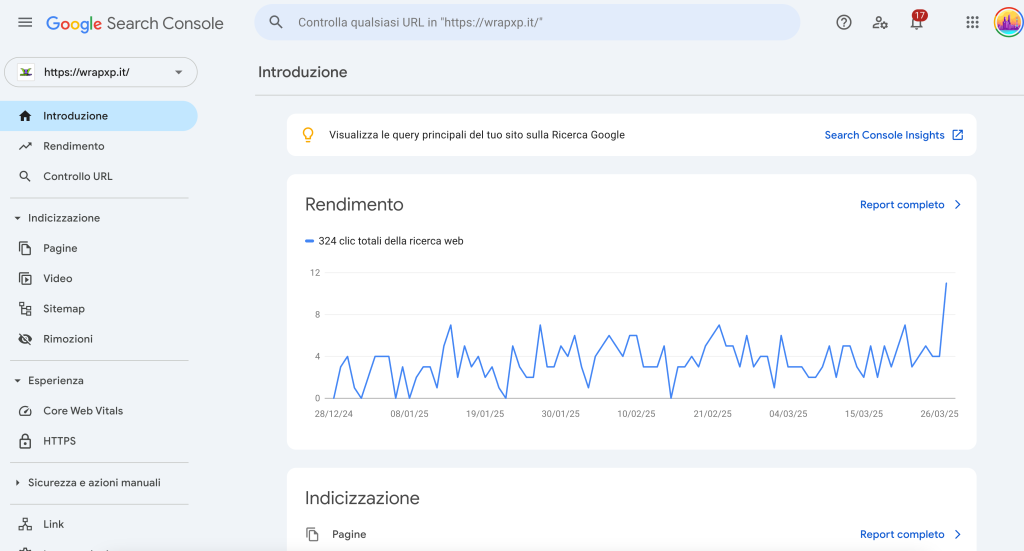Open Report completo for Rendimento
Image resolution: width=1024 pixels, height=551 pixels.
coord(910,205)
